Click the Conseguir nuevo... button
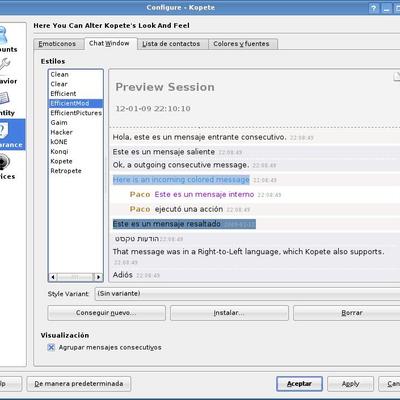Image resolution: width=400 pixels, height=400 pixels. [x=106, y=313]
